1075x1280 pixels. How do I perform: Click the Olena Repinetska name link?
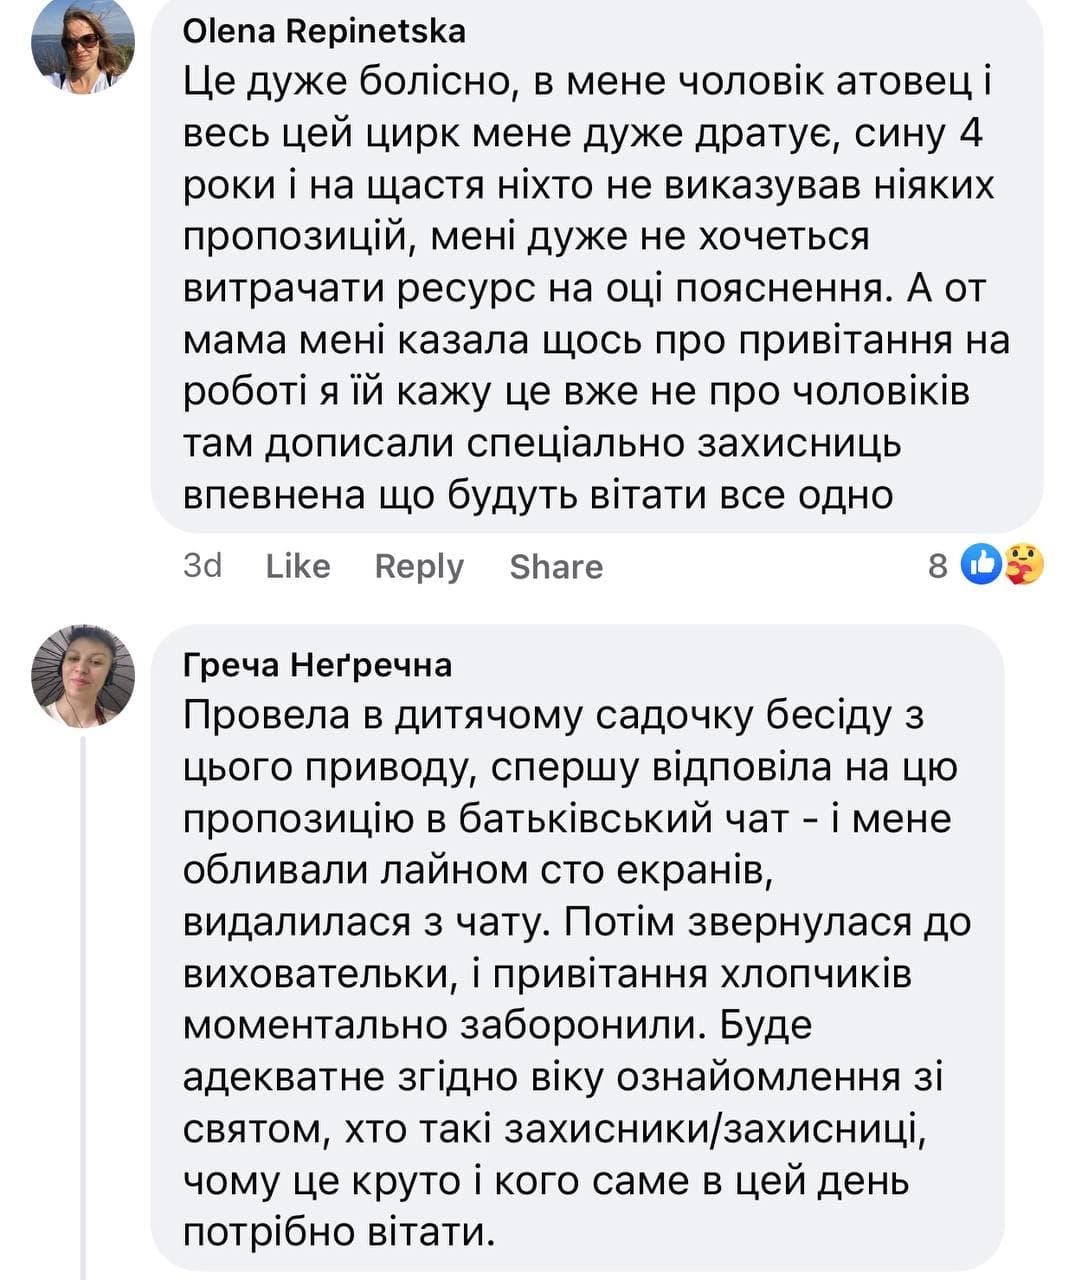click(x=324, y=31)
